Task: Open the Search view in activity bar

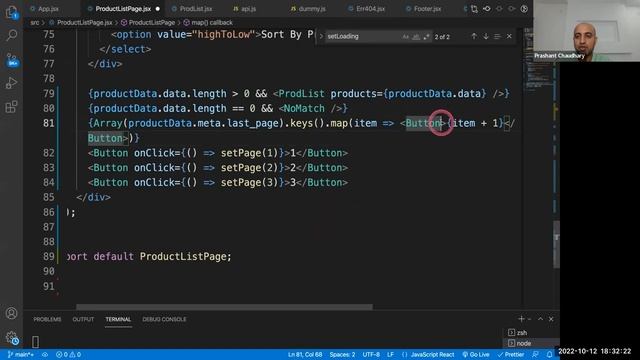Action: coord(11,36)
